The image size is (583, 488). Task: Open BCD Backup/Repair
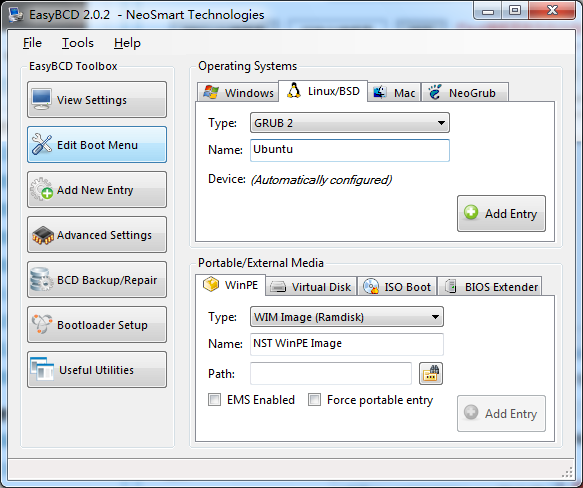pos(97,279)
